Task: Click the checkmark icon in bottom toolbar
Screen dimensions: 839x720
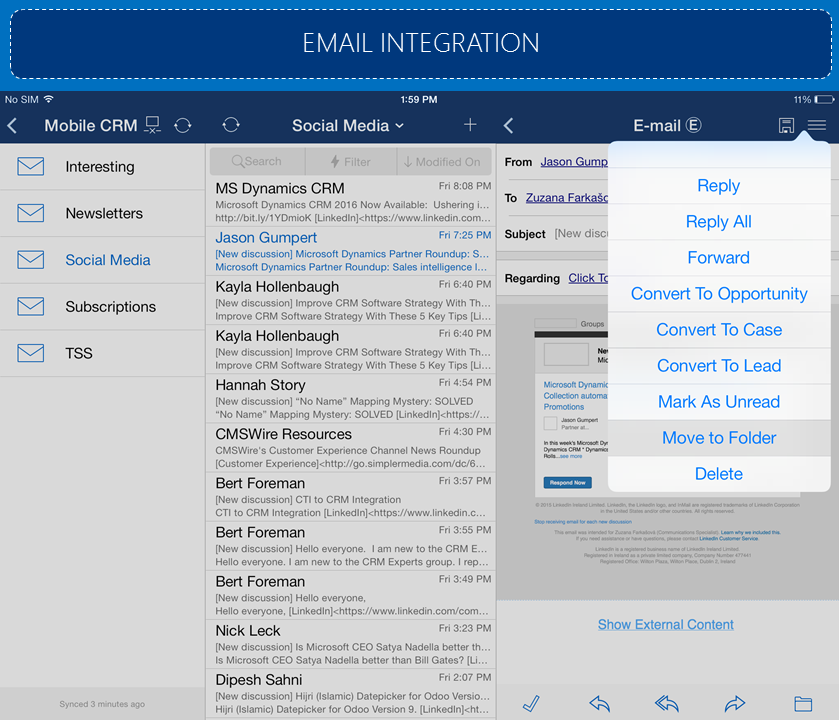Action: tap(531, 703)
